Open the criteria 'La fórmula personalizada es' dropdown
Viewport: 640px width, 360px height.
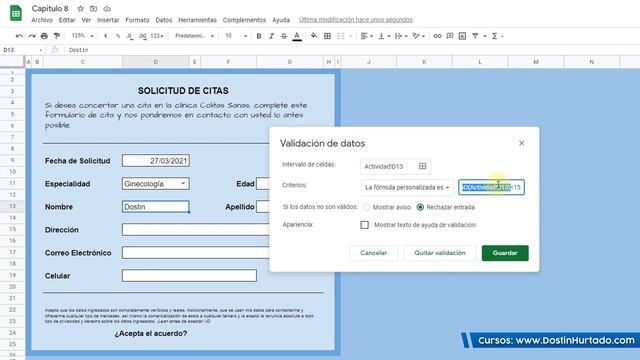point(407,187)
